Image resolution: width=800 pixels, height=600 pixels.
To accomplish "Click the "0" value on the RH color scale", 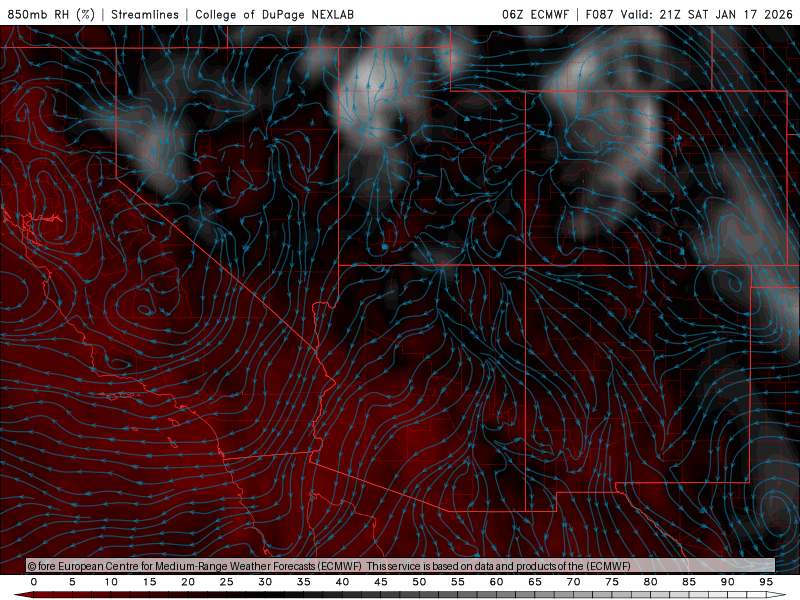I will (x=34, y=582).
